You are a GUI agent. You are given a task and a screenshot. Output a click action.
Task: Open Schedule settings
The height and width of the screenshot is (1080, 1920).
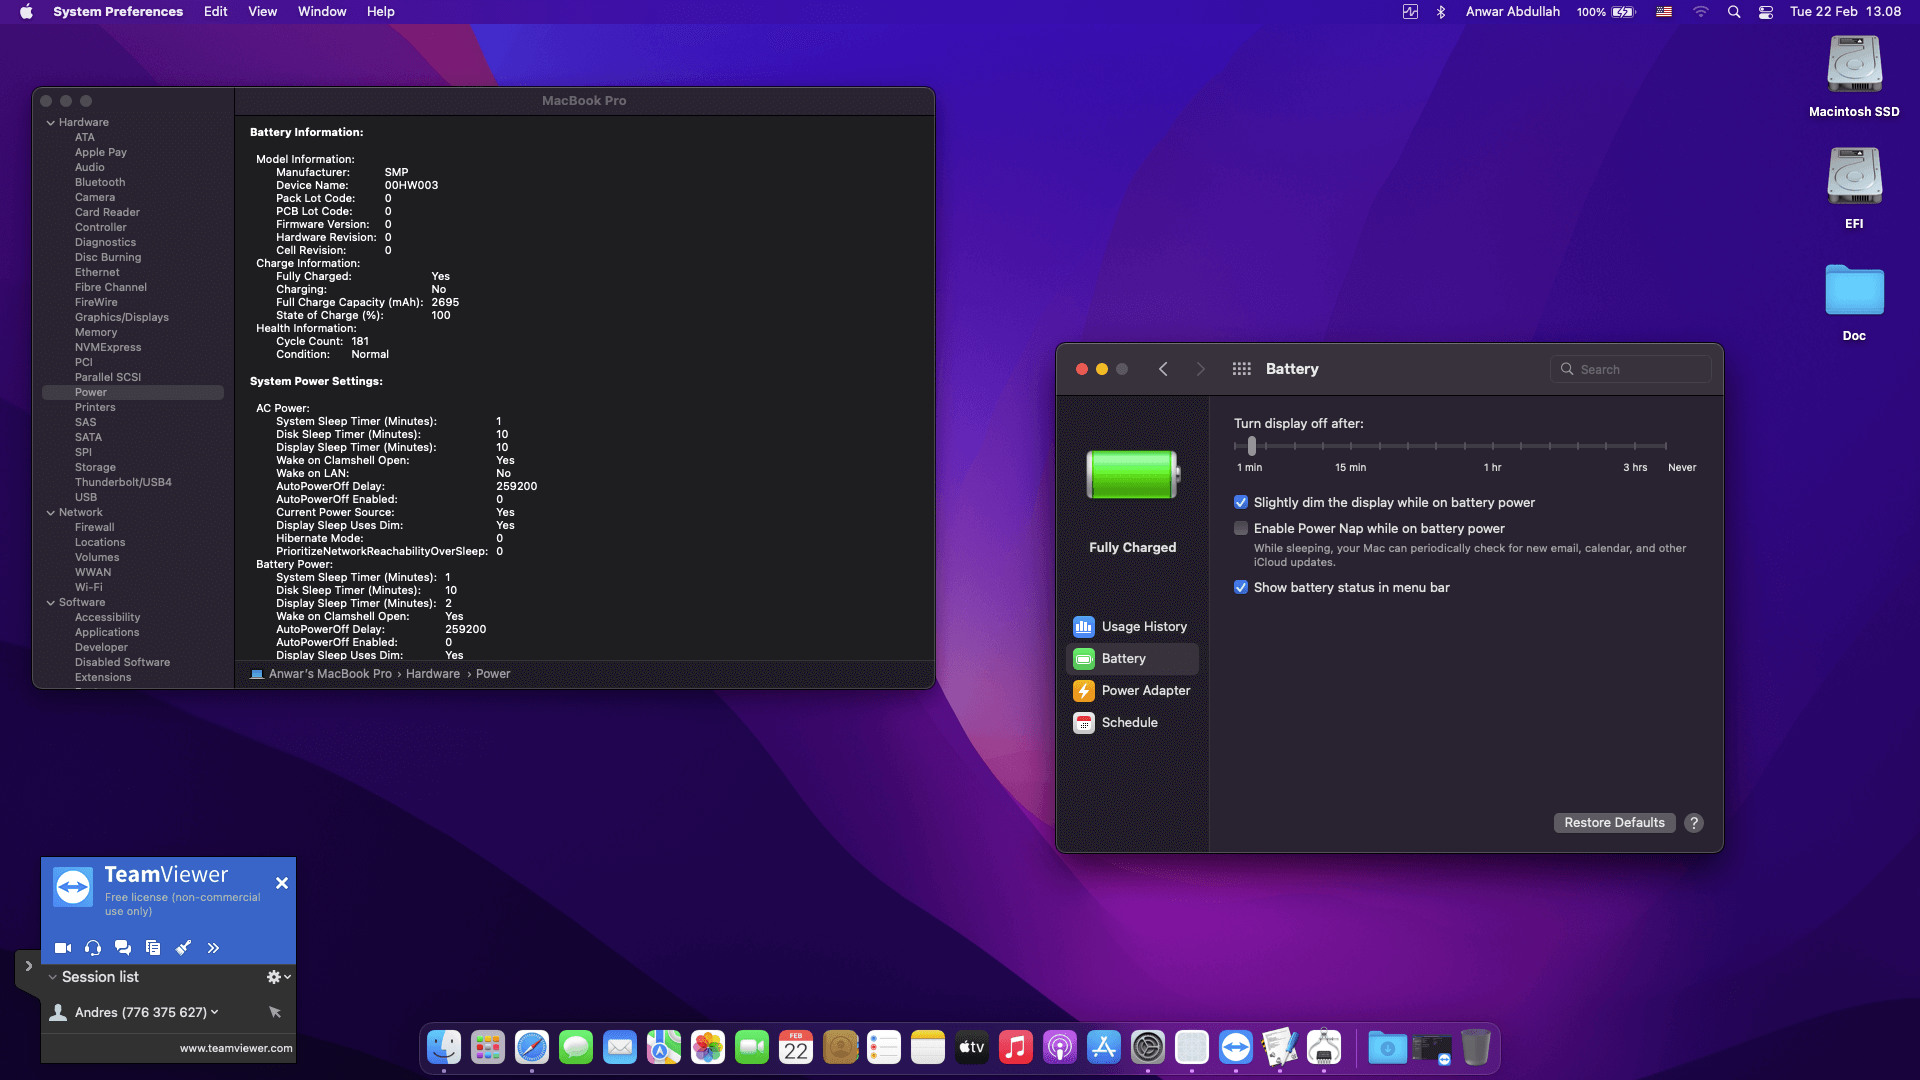pyautogui.click(x=1131, y=723)
